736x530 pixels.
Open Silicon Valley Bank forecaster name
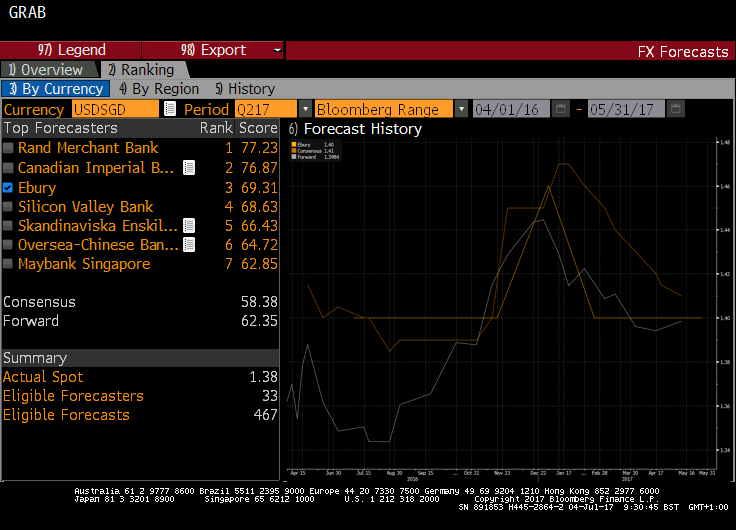(x=85, y=207)
